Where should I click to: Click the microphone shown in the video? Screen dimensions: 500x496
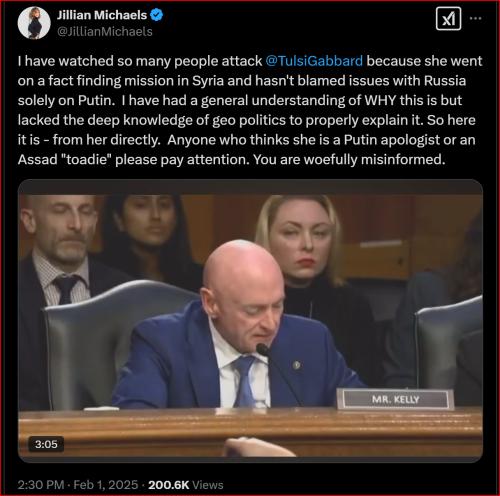[x=278, y=374]
